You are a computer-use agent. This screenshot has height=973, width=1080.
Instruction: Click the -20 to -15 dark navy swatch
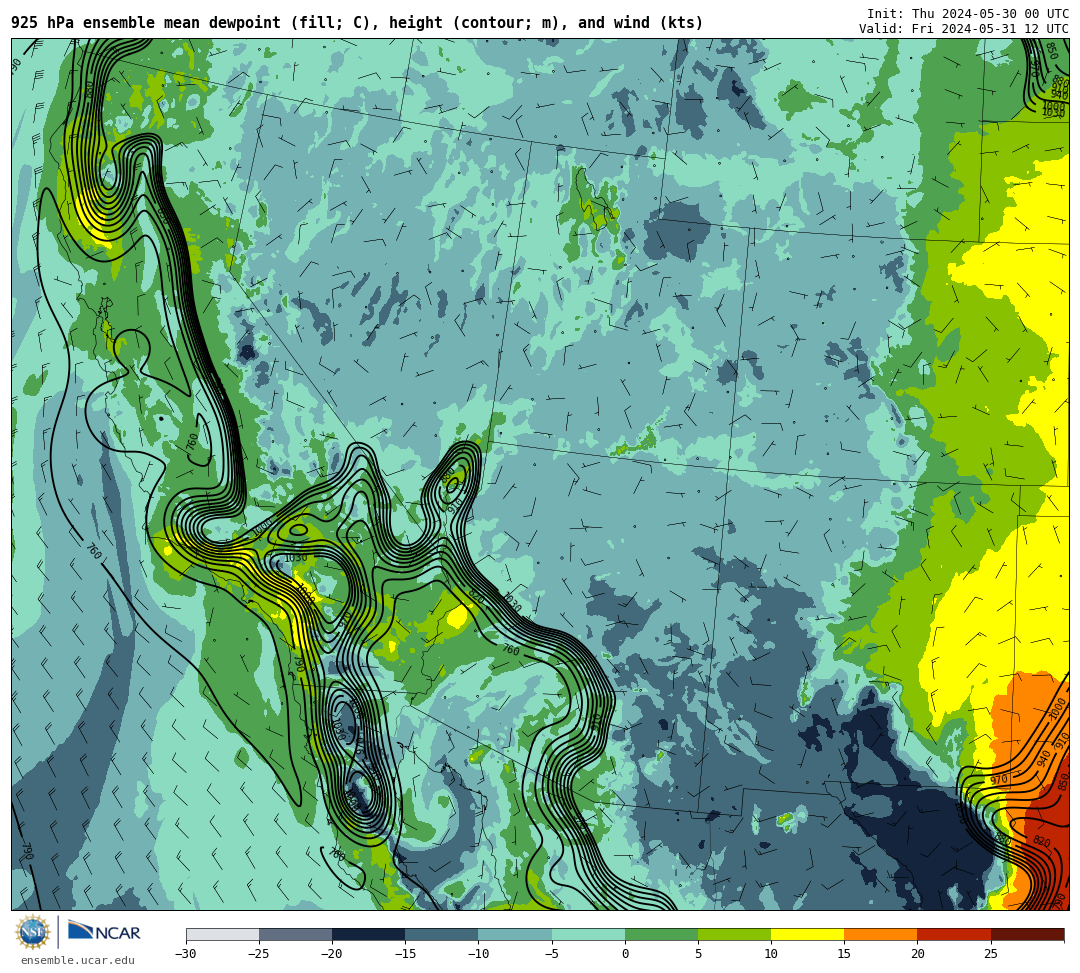click(x=368, y=934)
